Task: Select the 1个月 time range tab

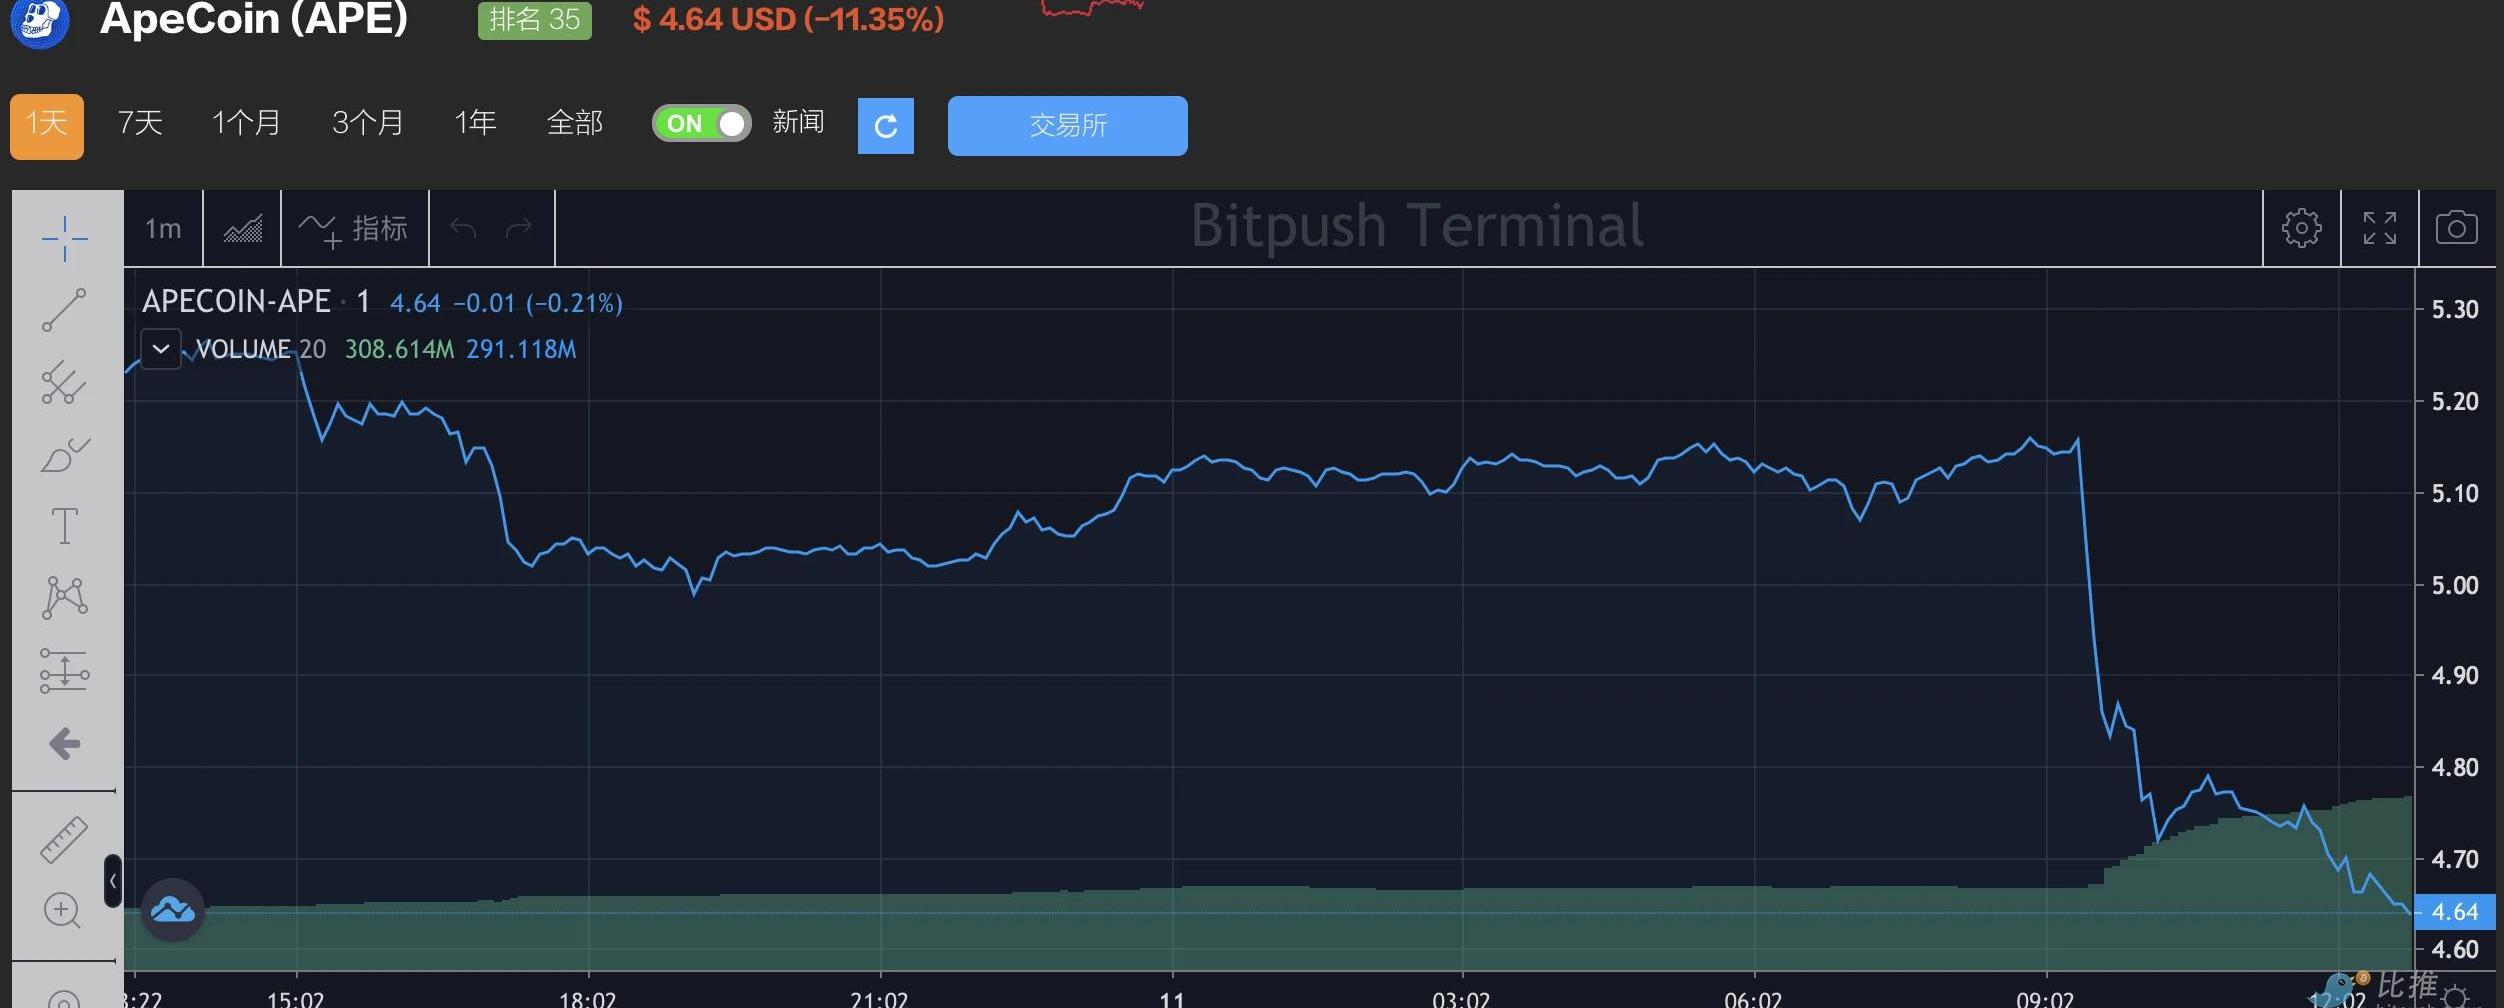Action: pos(246,123)
